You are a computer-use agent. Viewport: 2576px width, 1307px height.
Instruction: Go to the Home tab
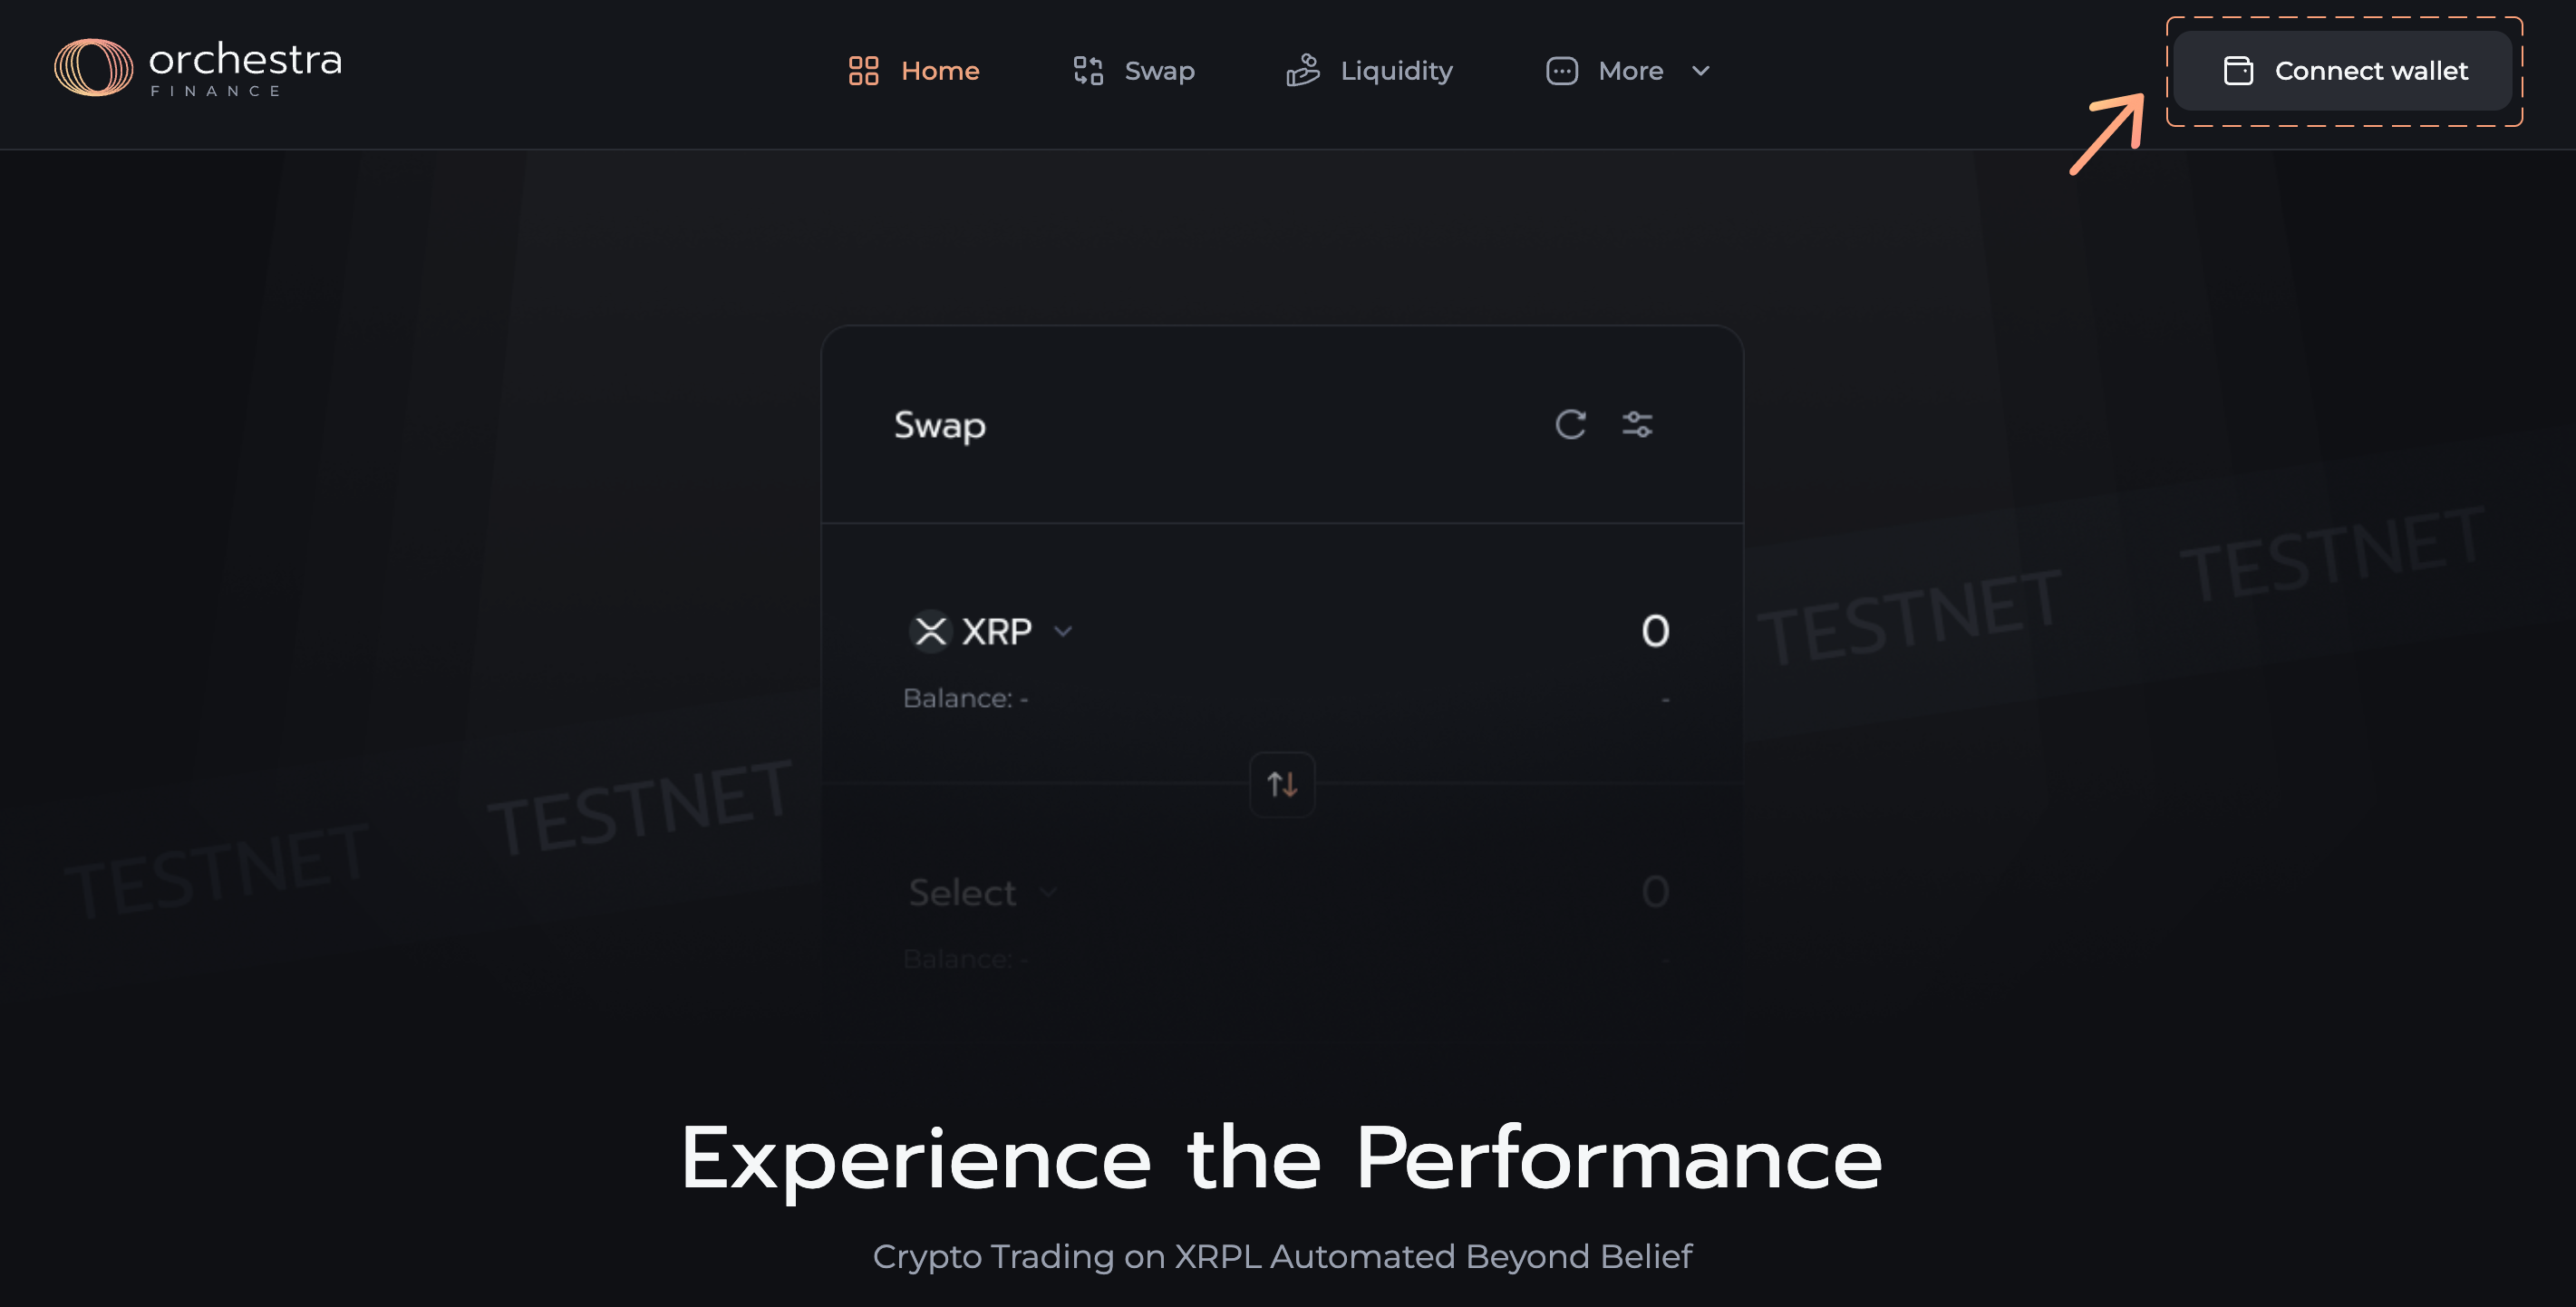(939, 71)
